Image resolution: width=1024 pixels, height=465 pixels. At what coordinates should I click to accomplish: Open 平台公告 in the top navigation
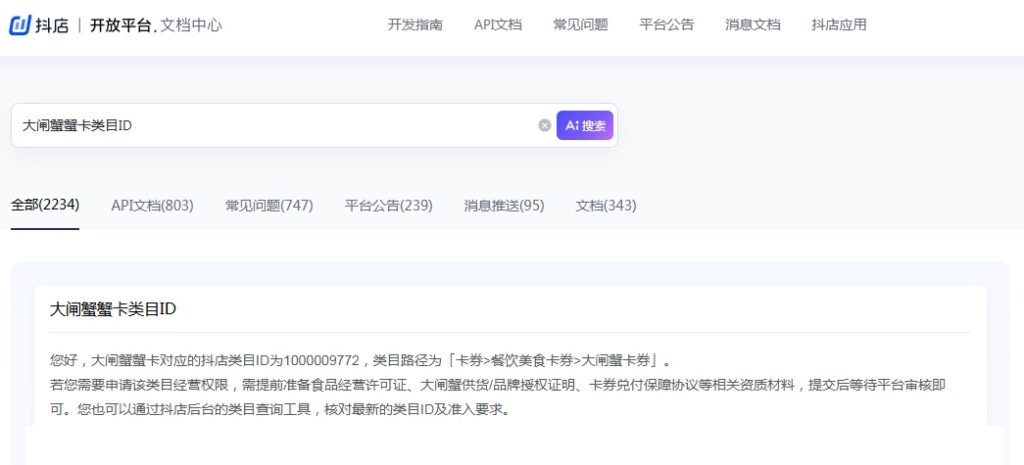pos(666,25)
